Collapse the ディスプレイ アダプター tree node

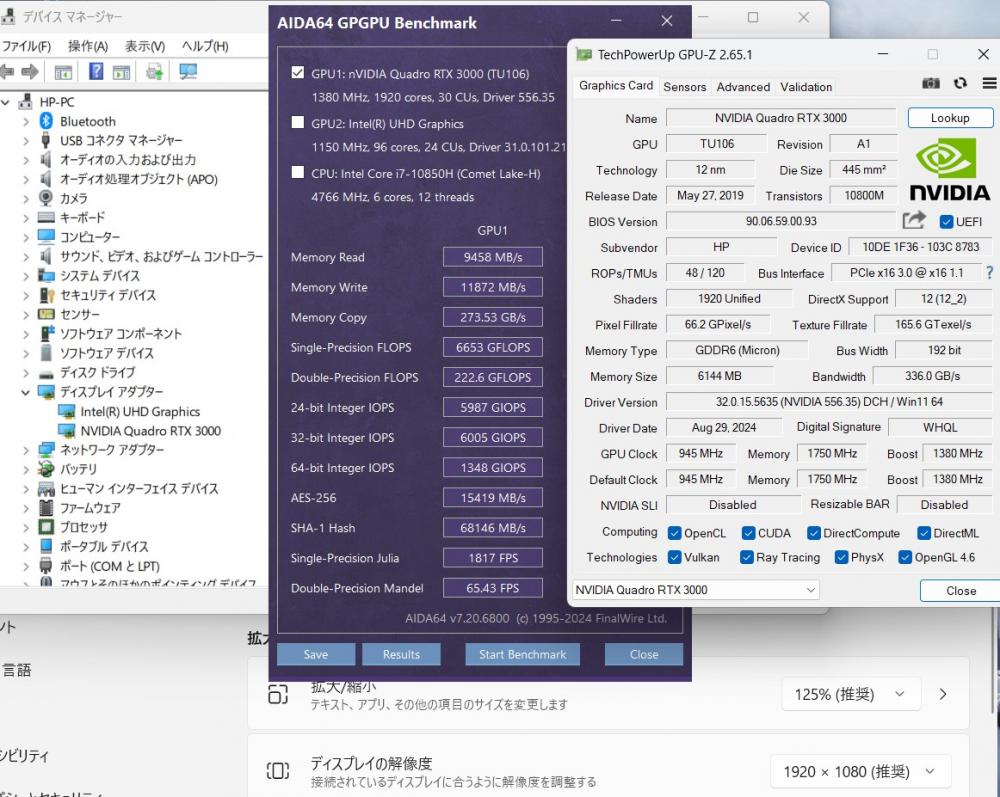[x=26, y=392]
